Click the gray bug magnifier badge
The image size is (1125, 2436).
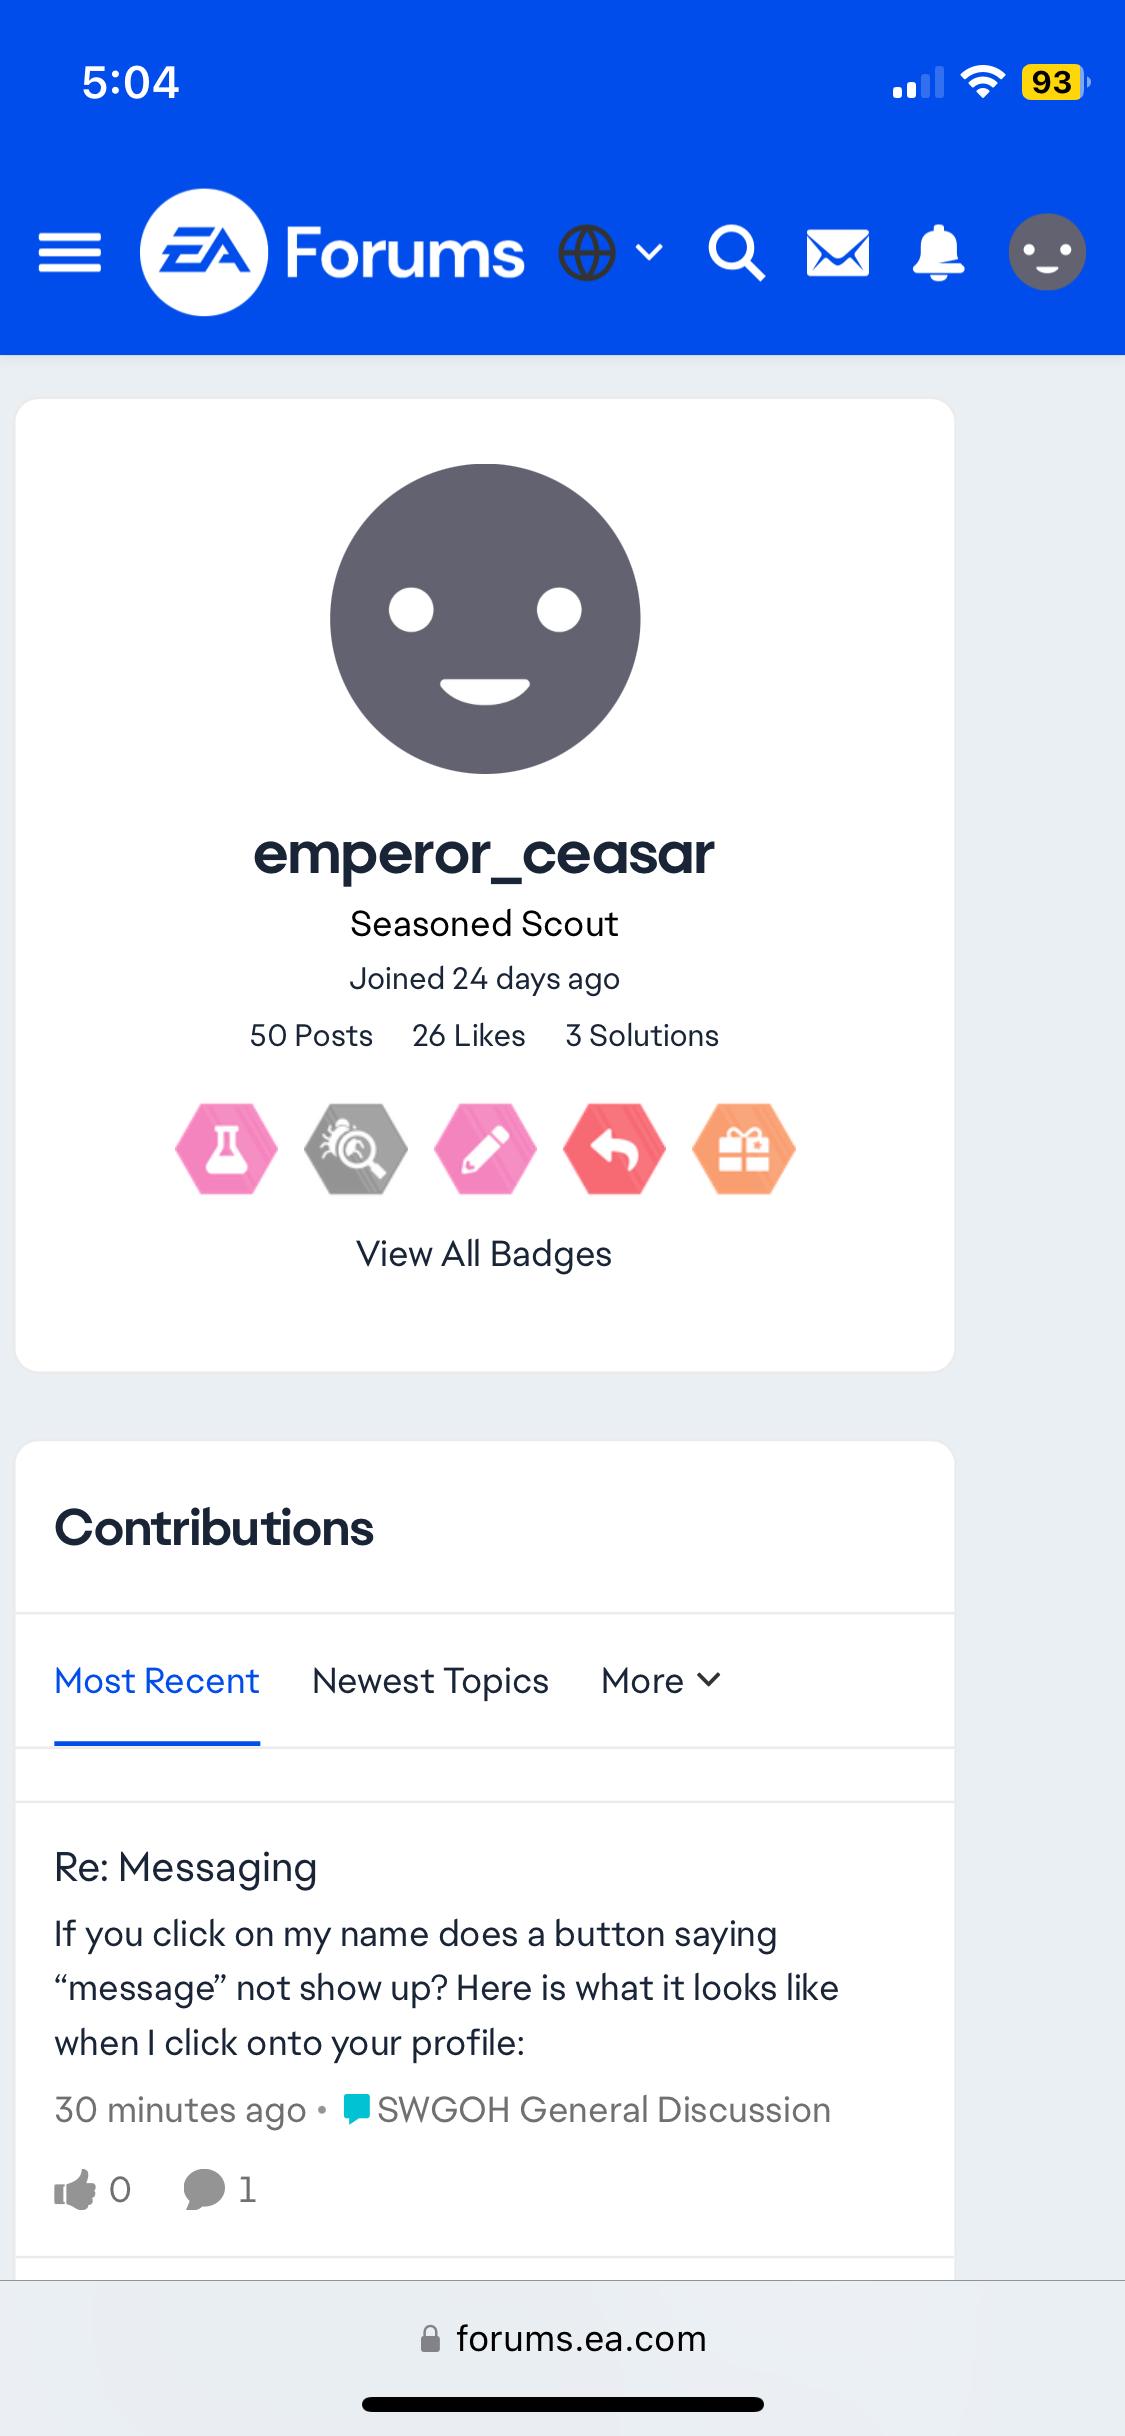pos(356,1149)
